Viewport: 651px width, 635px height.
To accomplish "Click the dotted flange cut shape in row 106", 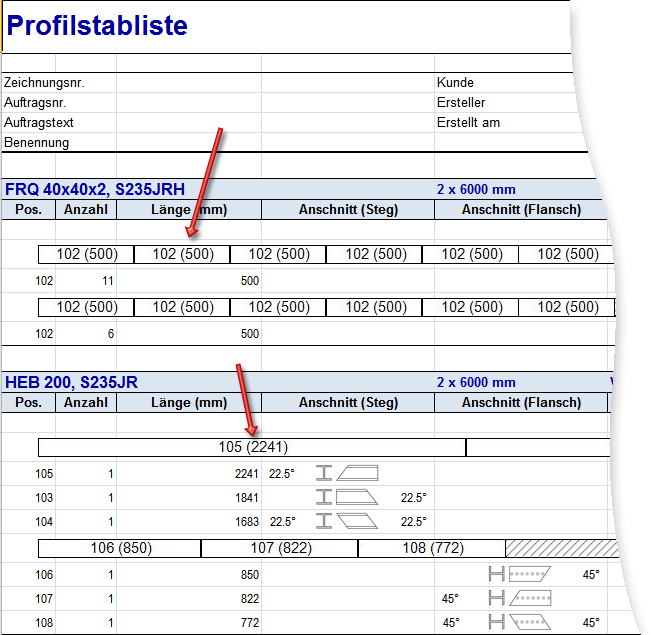I will tap(530, 574).
